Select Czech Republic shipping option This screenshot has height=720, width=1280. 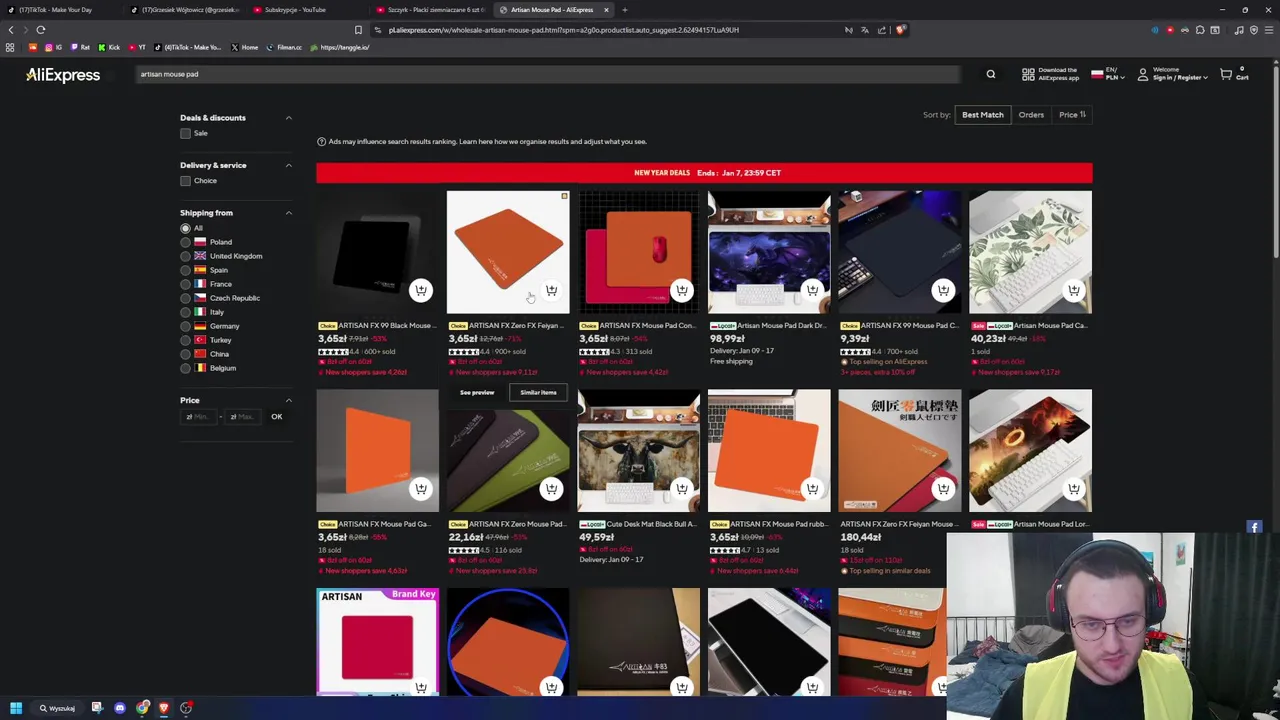click(x=185, y=298)
